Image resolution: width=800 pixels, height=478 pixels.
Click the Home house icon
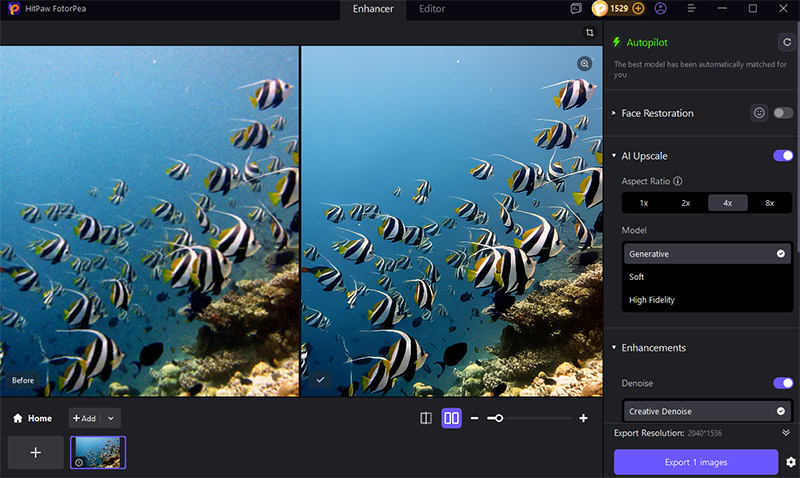18,418
